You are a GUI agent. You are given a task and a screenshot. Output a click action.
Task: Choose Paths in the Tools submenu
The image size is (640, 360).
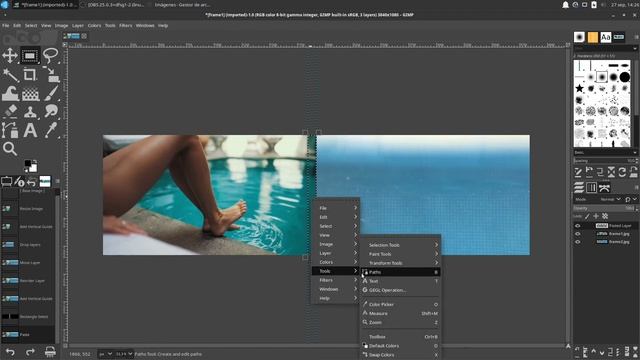pyautogui.click(x=401, y=272)
